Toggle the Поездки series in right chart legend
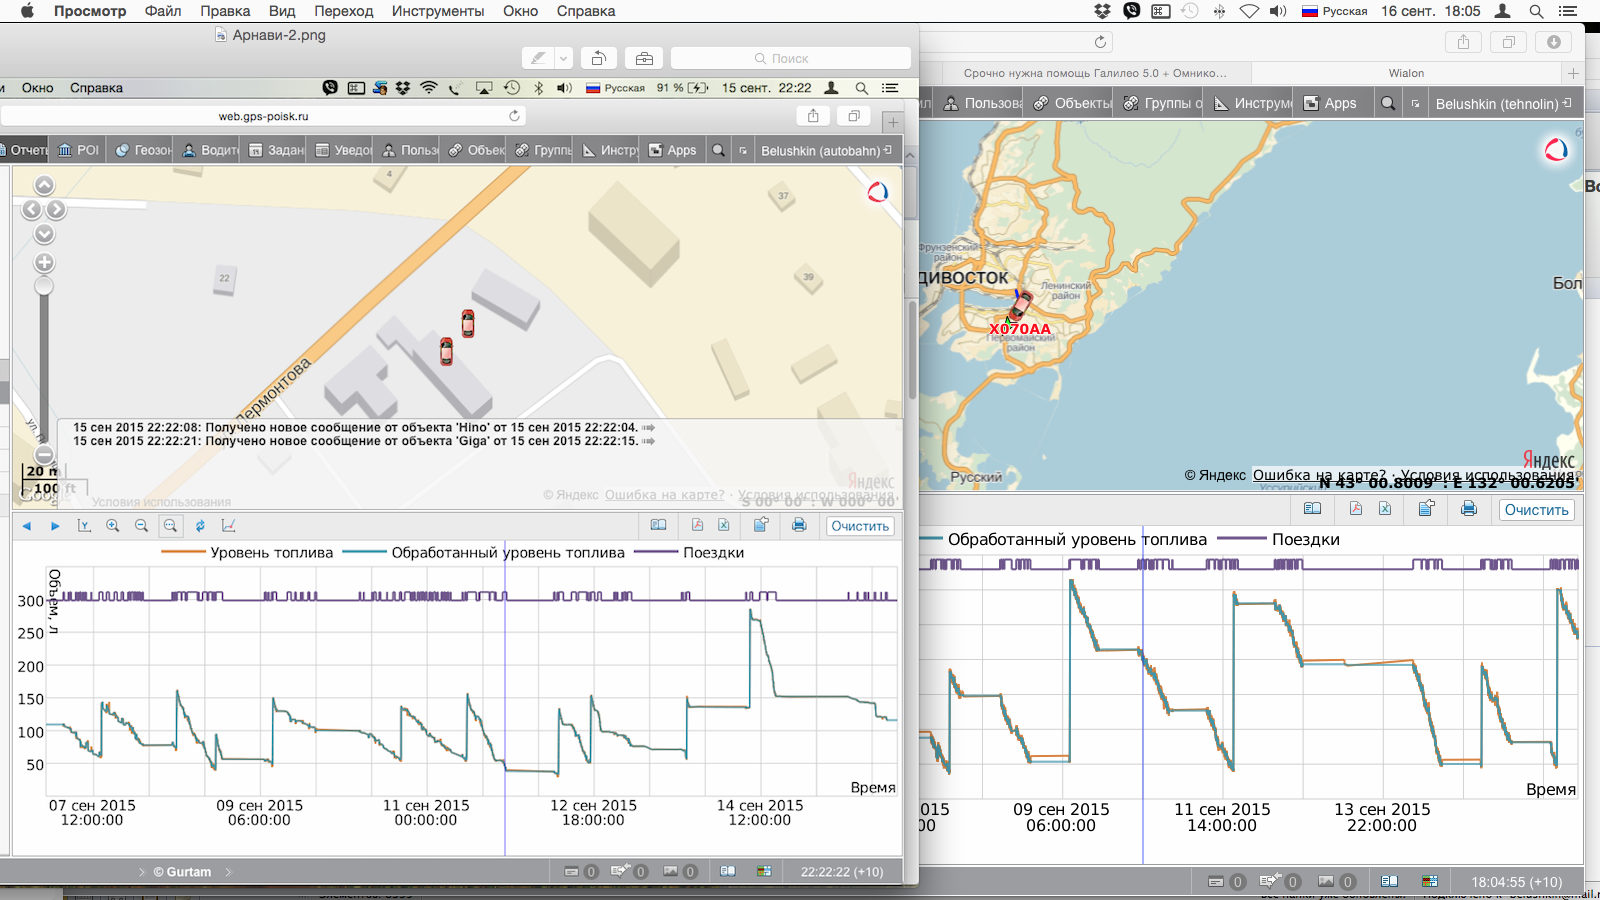Viewport: 1600px width, 900px height. click(x=1305, y=539)
